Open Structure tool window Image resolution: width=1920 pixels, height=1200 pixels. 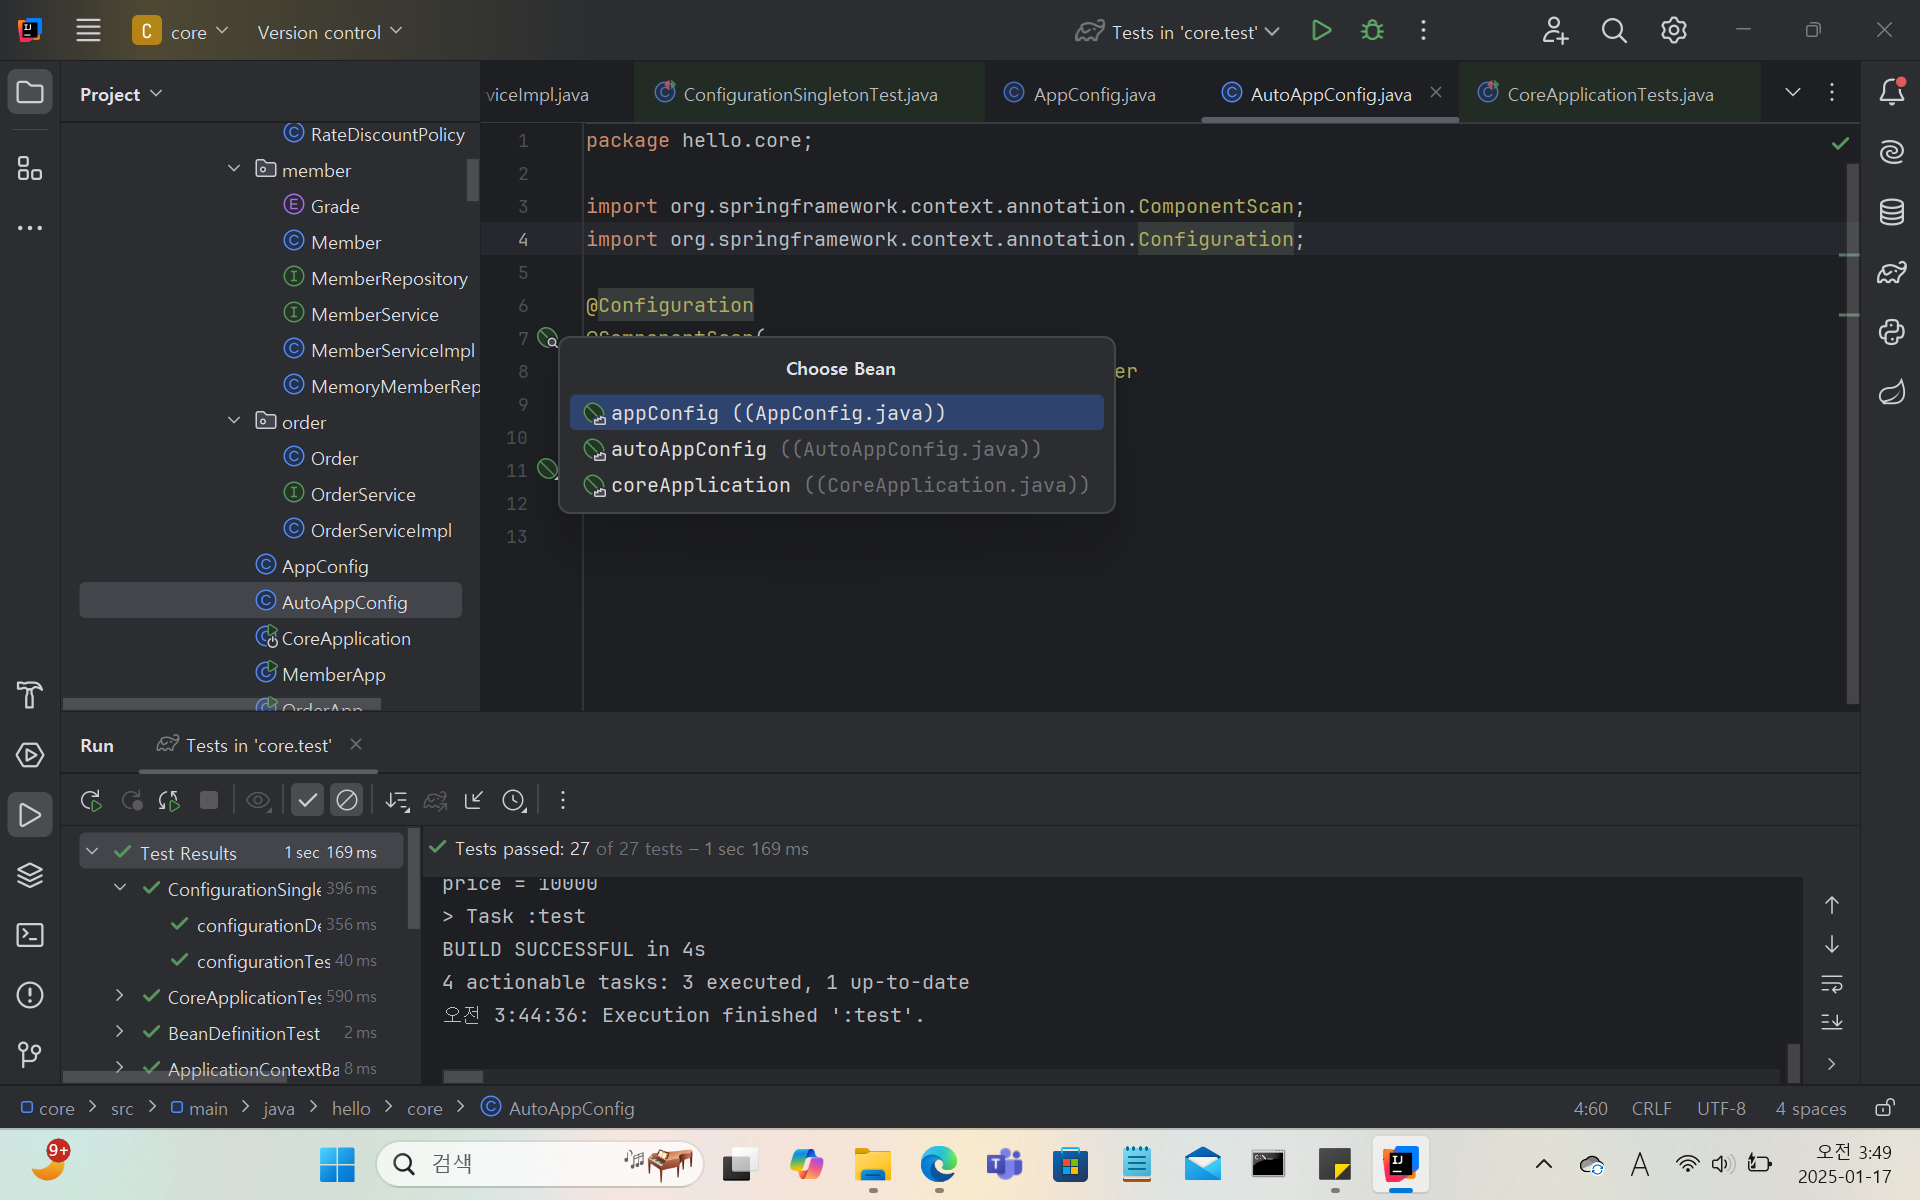[30, 168]
